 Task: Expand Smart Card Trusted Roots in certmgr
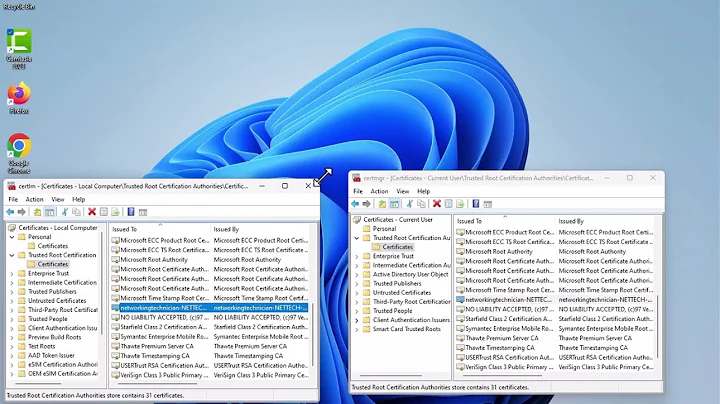click(x=357, y=329)
